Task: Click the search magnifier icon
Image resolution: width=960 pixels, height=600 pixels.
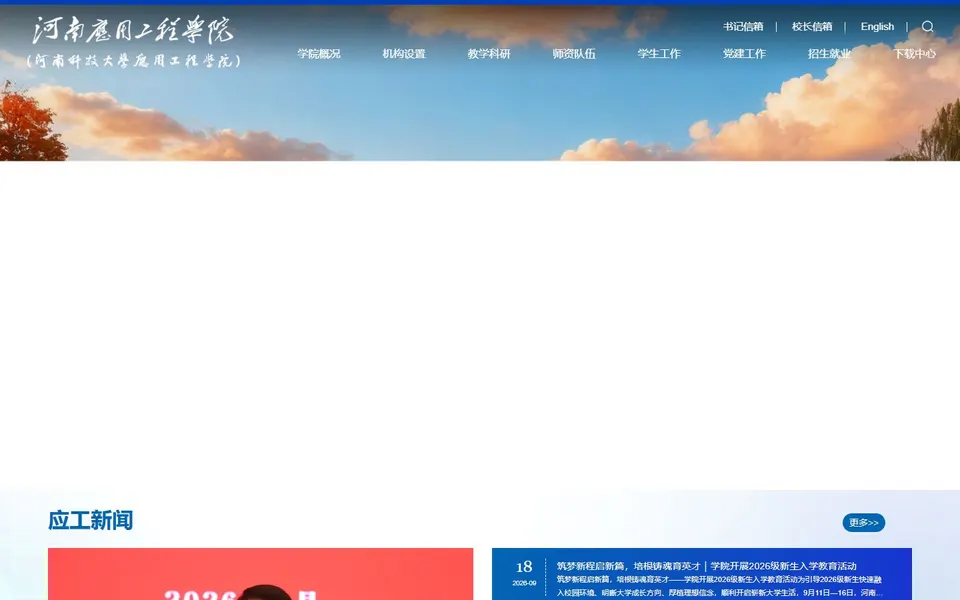Action: point(928,26)
